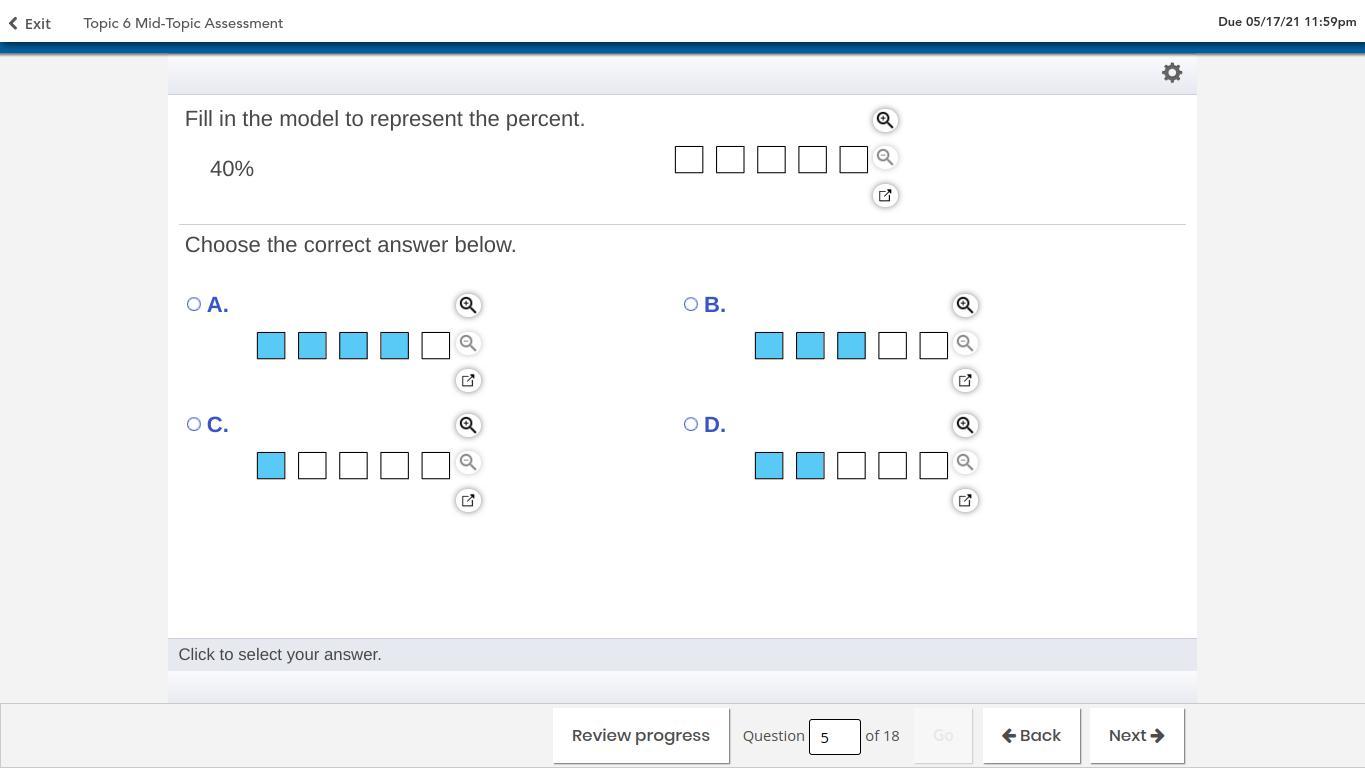Exit the assessment

[x=30, y=23]
